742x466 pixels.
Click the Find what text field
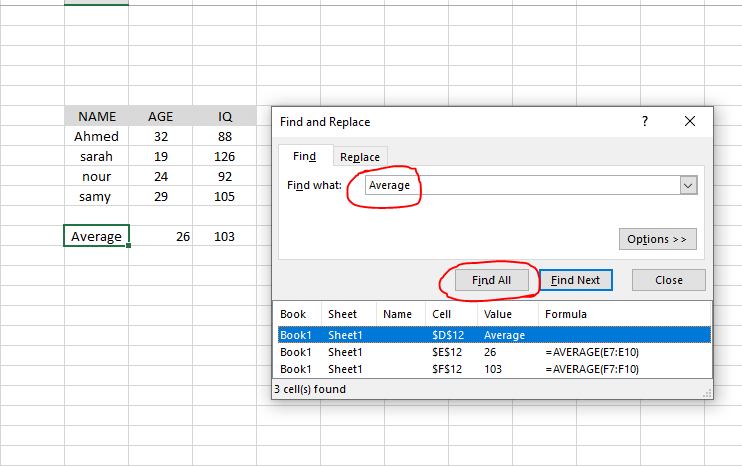520,185
